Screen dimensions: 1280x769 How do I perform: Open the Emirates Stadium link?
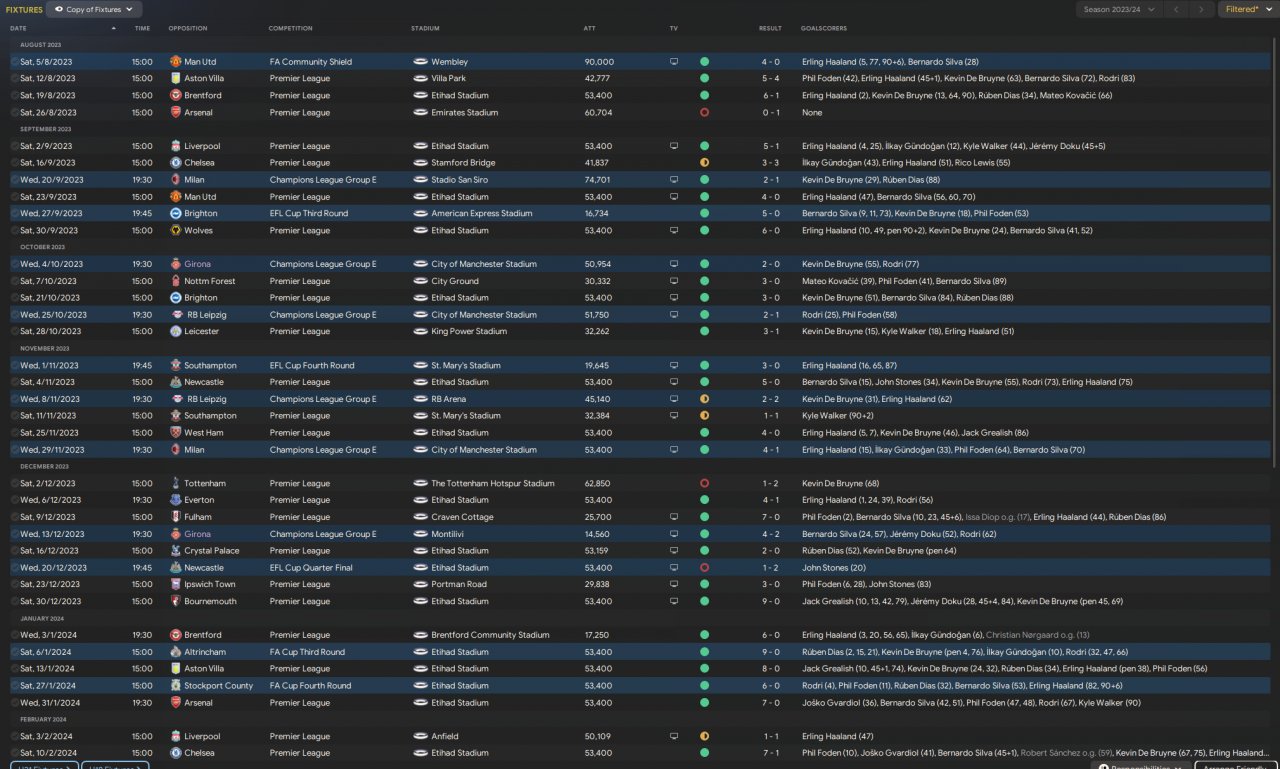tap(464, 113)
